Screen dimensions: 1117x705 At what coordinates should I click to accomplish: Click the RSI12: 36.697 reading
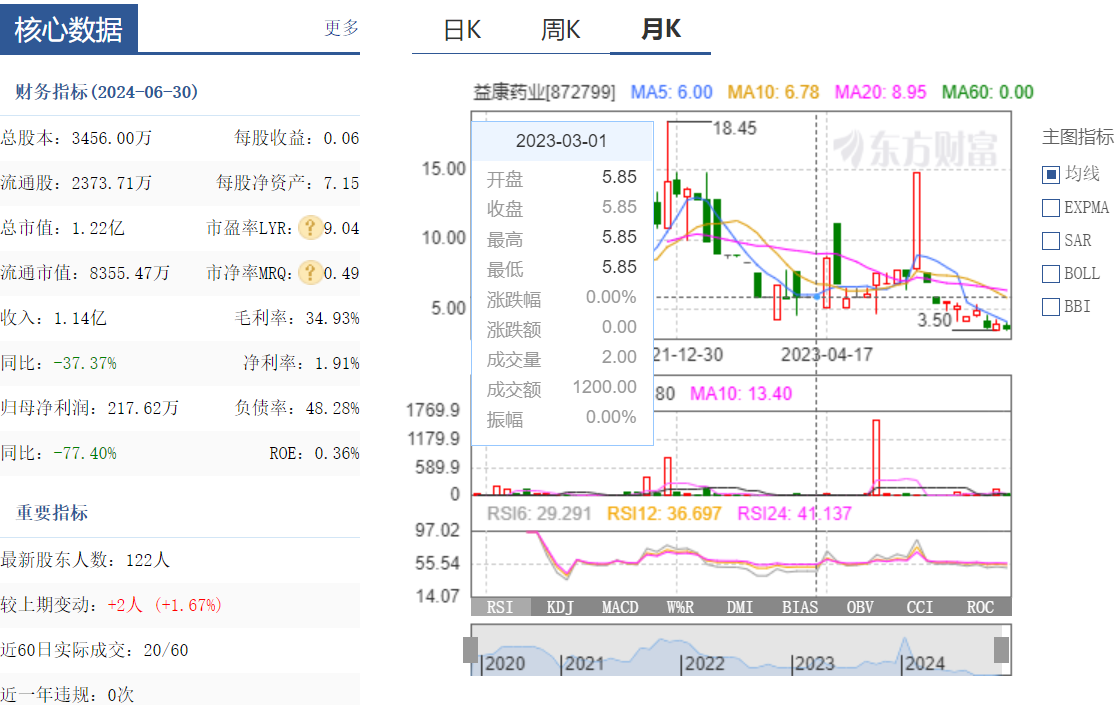[x=664, y=514]
